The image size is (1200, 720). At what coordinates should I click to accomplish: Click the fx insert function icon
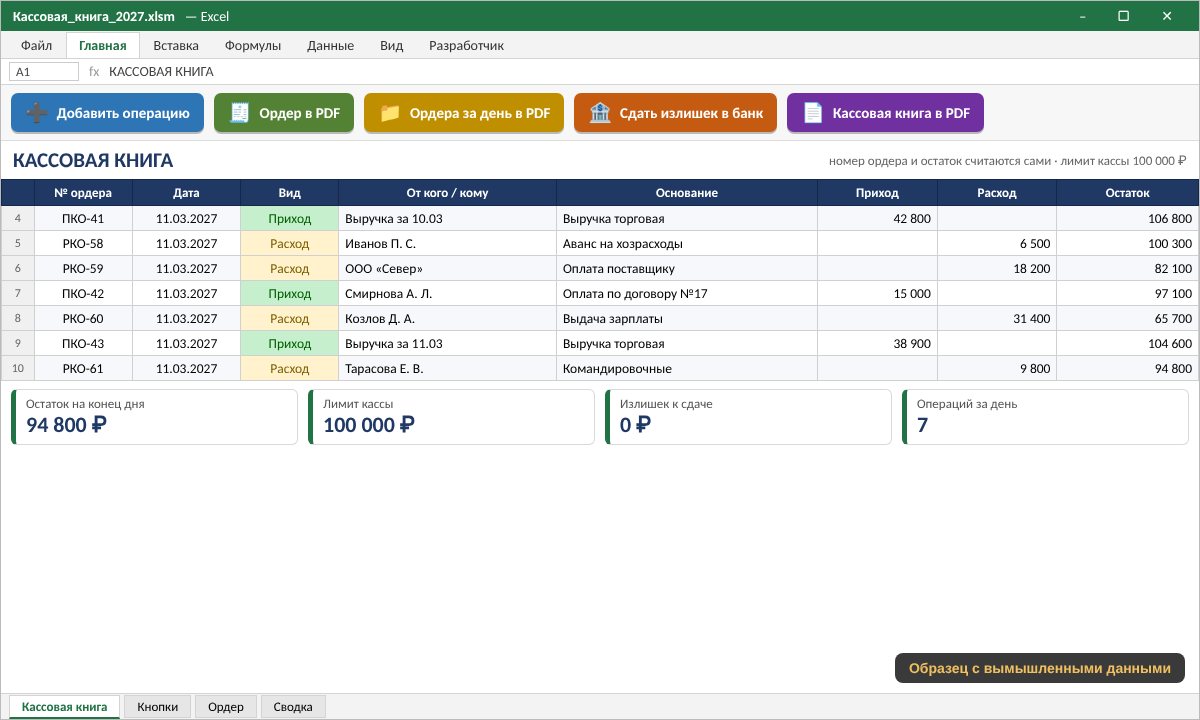[x=94, y=72]
